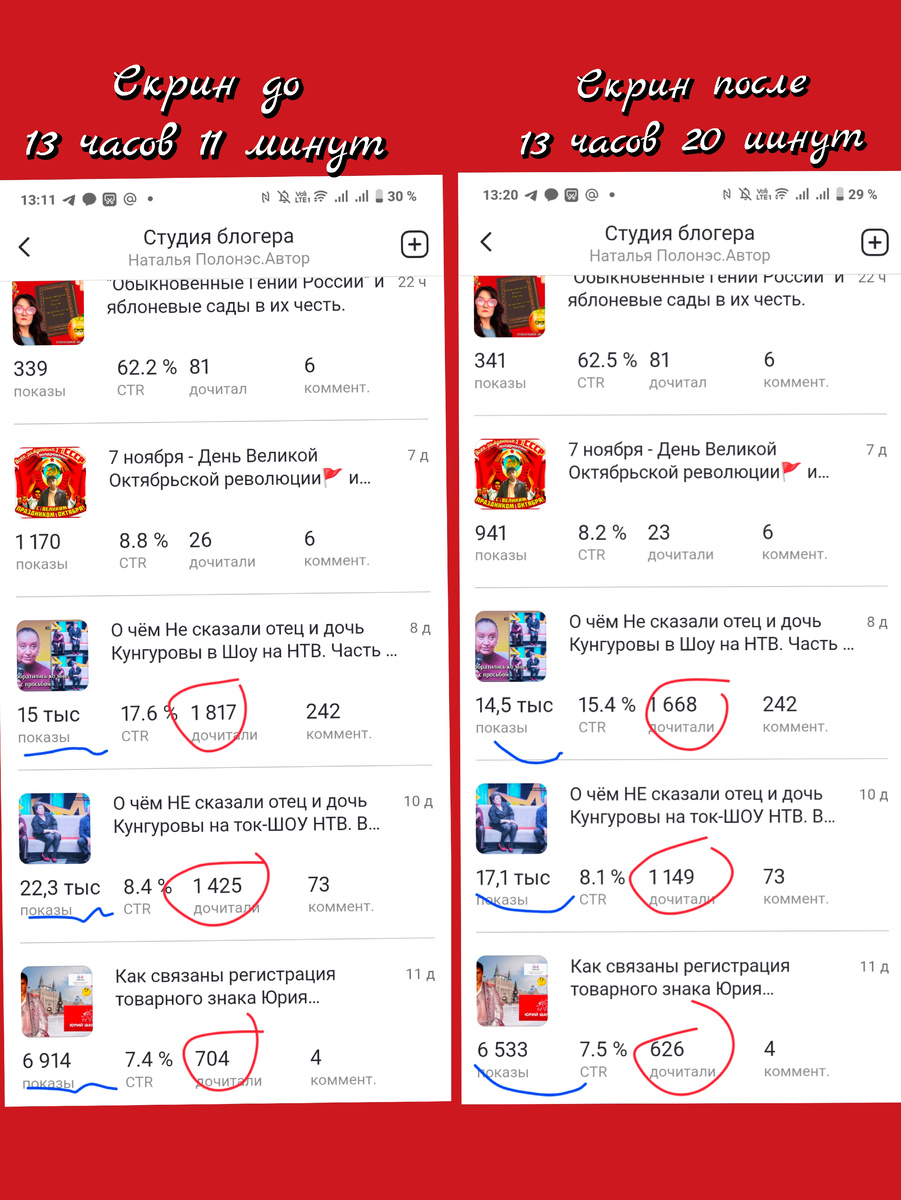Tap plus create icon in right screenshot

874,242
